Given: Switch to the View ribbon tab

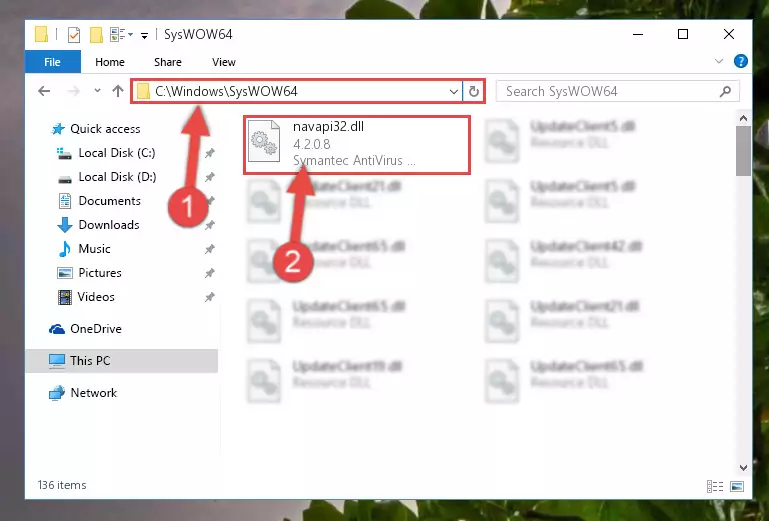Looking at the screenshot, I should click(224, 62).
